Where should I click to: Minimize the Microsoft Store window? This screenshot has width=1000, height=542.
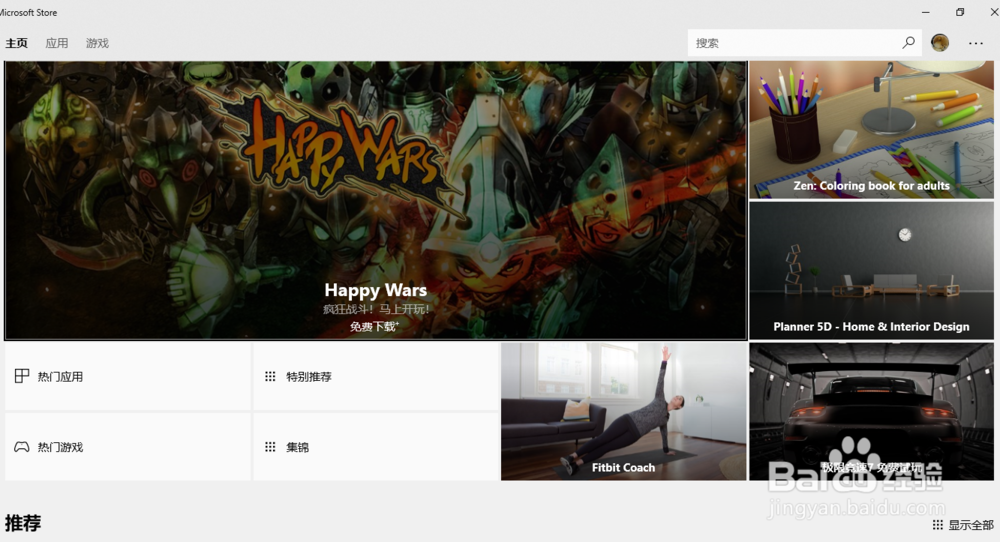(x=925, y=12)
